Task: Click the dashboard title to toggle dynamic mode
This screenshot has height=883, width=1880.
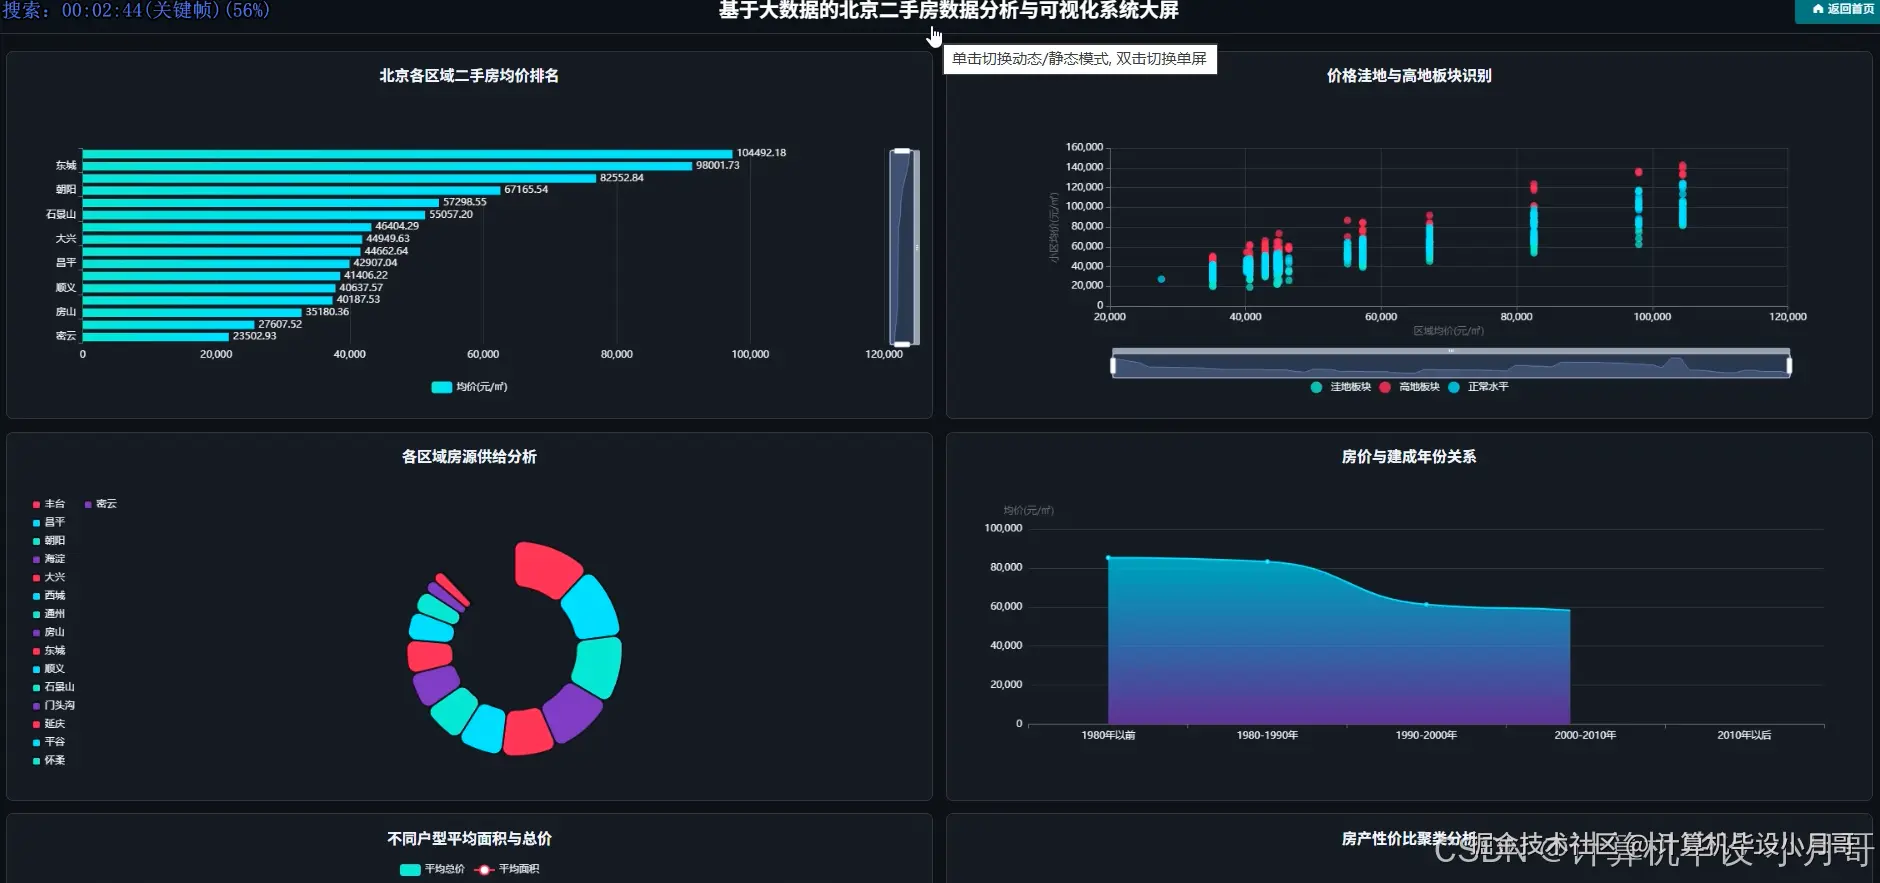Action: (948, 10)
